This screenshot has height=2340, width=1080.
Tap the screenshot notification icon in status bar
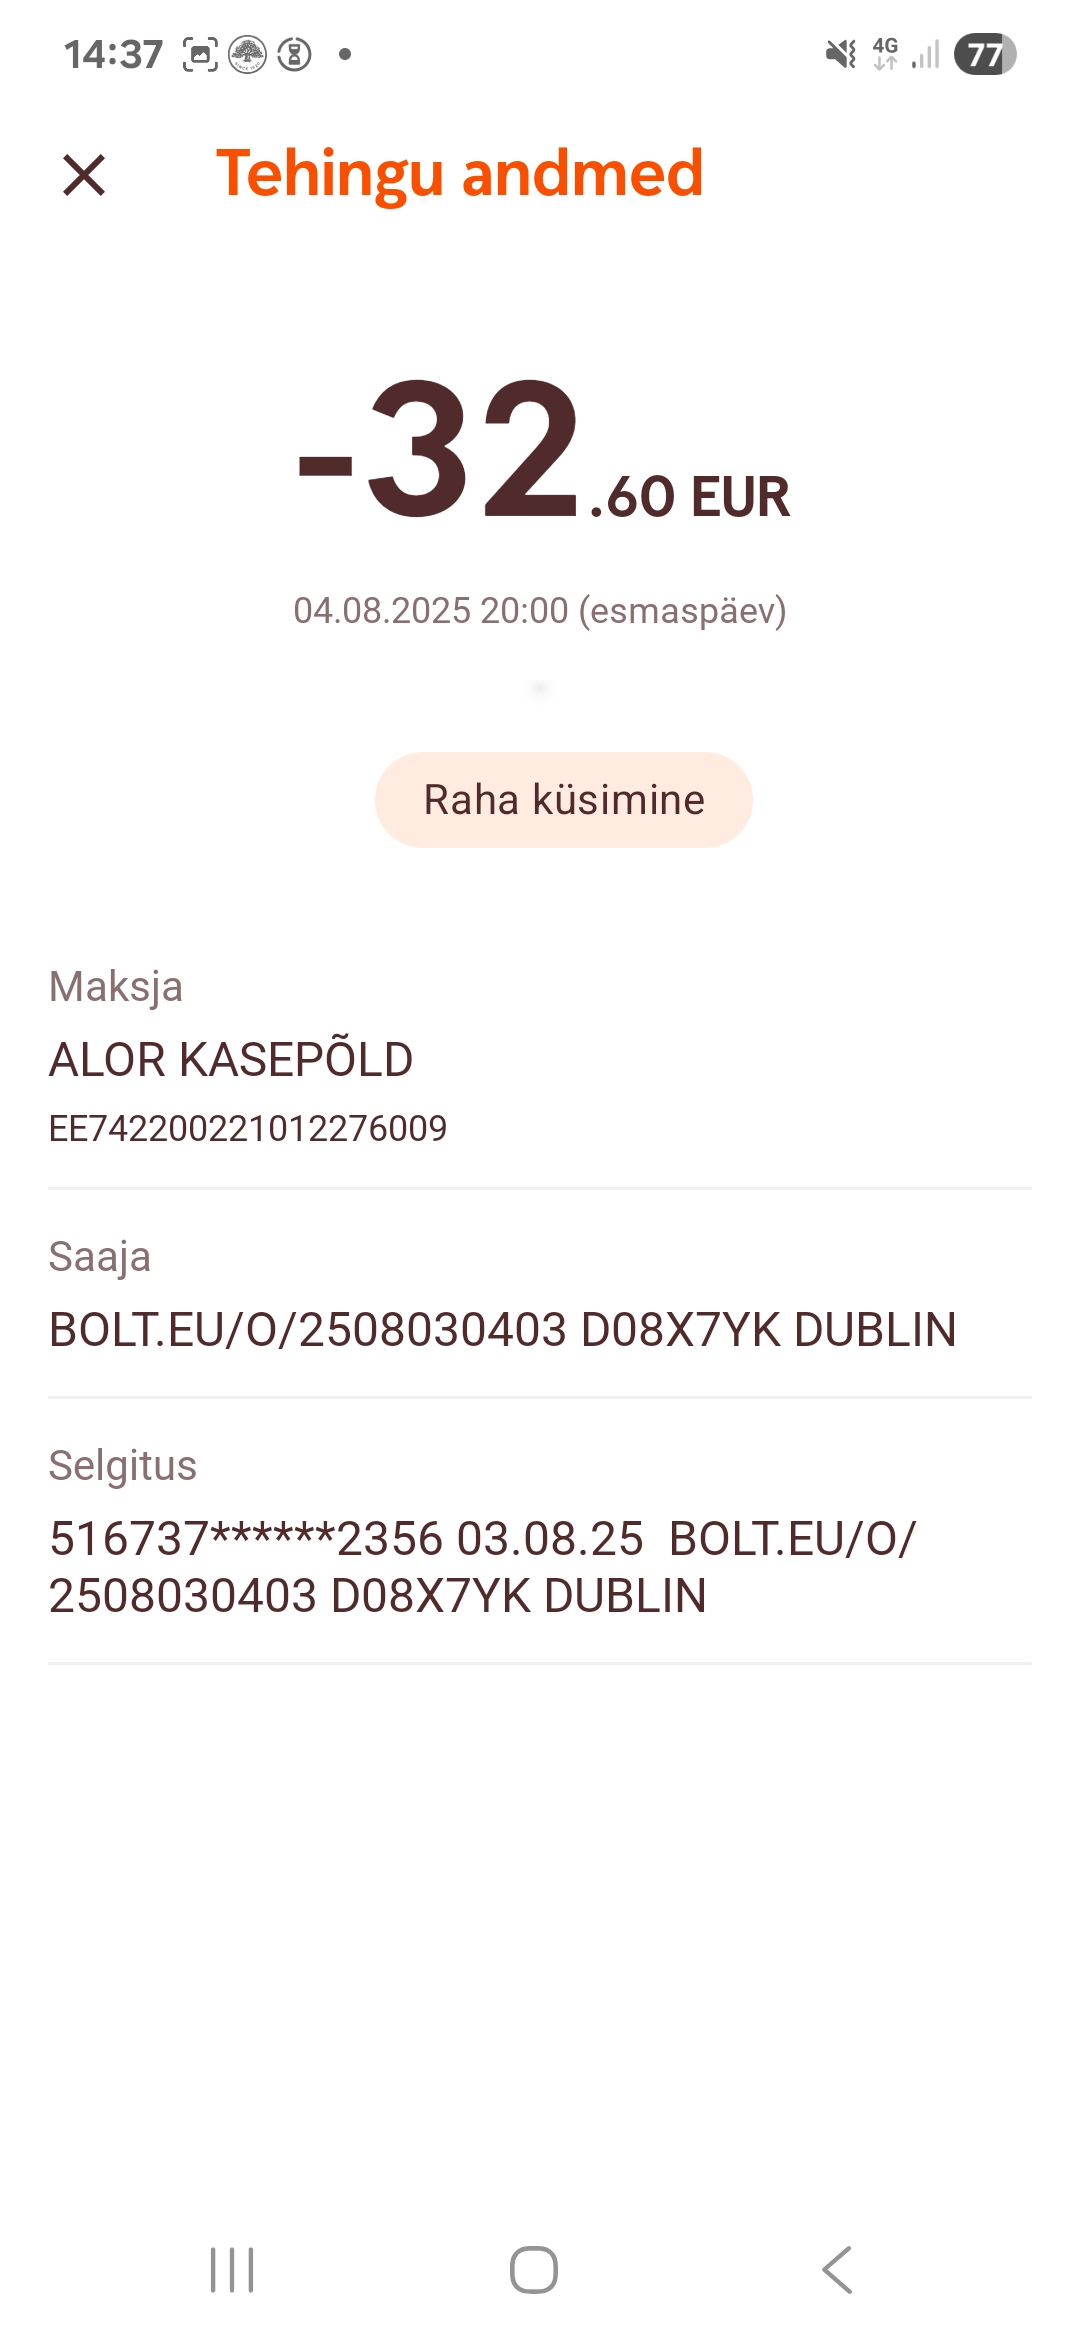pyautogui.click(x=200, y=54)
